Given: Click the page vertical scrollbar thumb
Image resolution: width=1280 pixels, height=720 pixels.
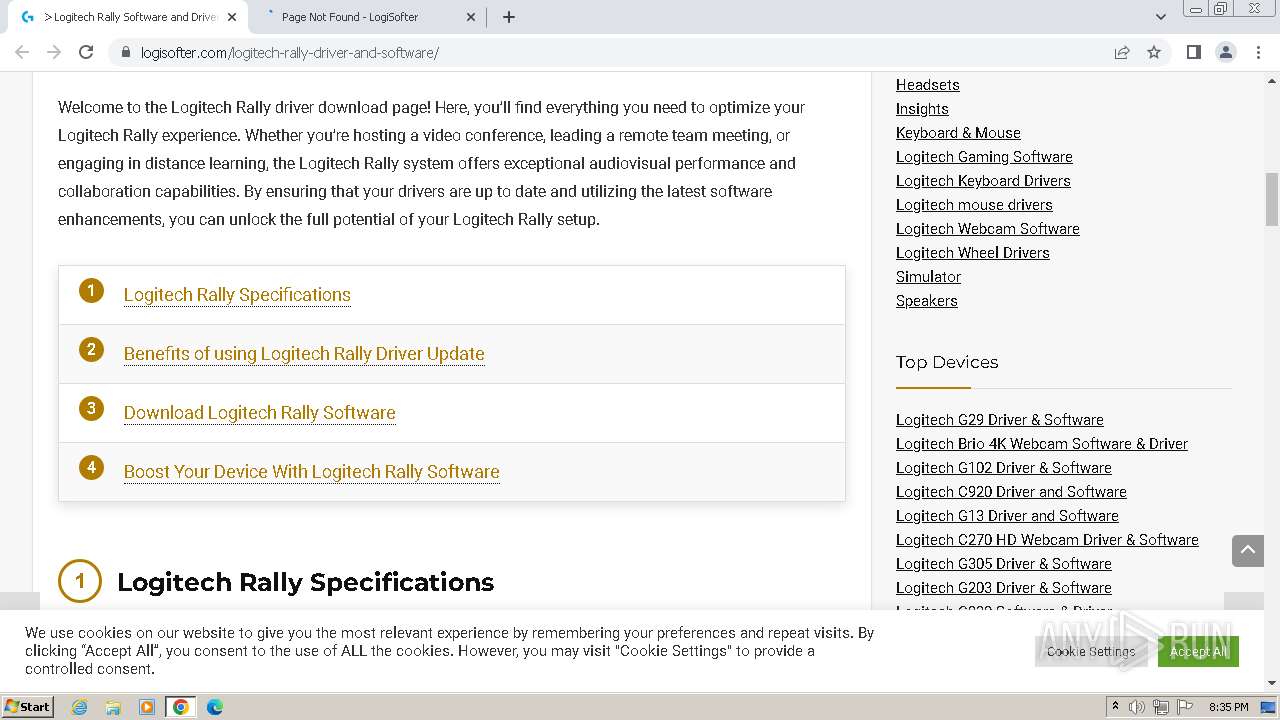Looking at the screenshot, I should pos(1272,199).
